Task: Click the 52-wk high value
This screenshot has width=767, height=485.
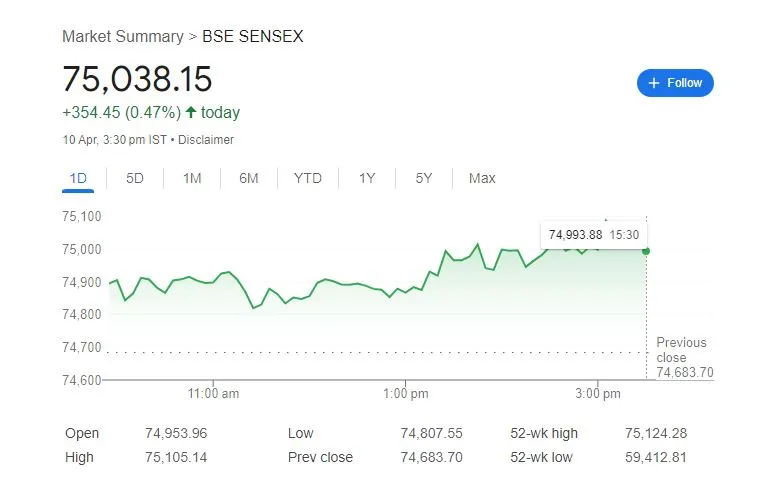Action: click(x=656, y=433)
